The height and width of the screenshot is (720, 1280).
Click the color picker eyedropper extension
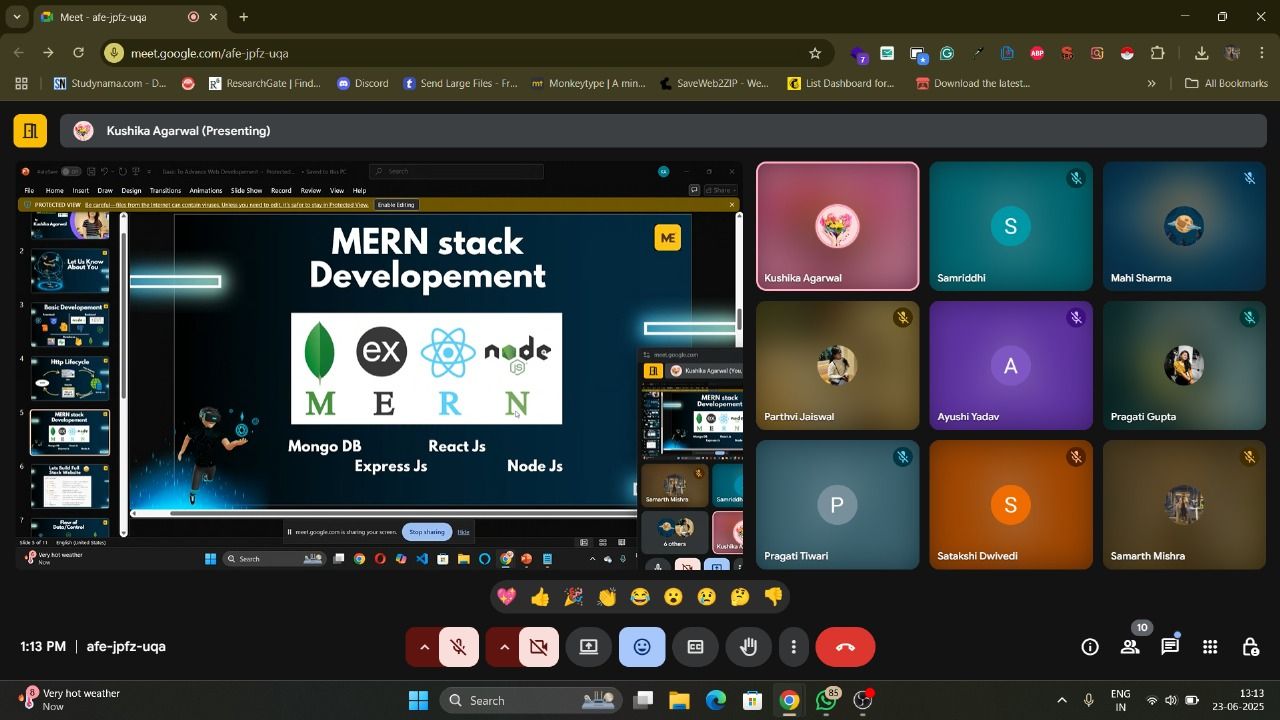coord(977,53)
